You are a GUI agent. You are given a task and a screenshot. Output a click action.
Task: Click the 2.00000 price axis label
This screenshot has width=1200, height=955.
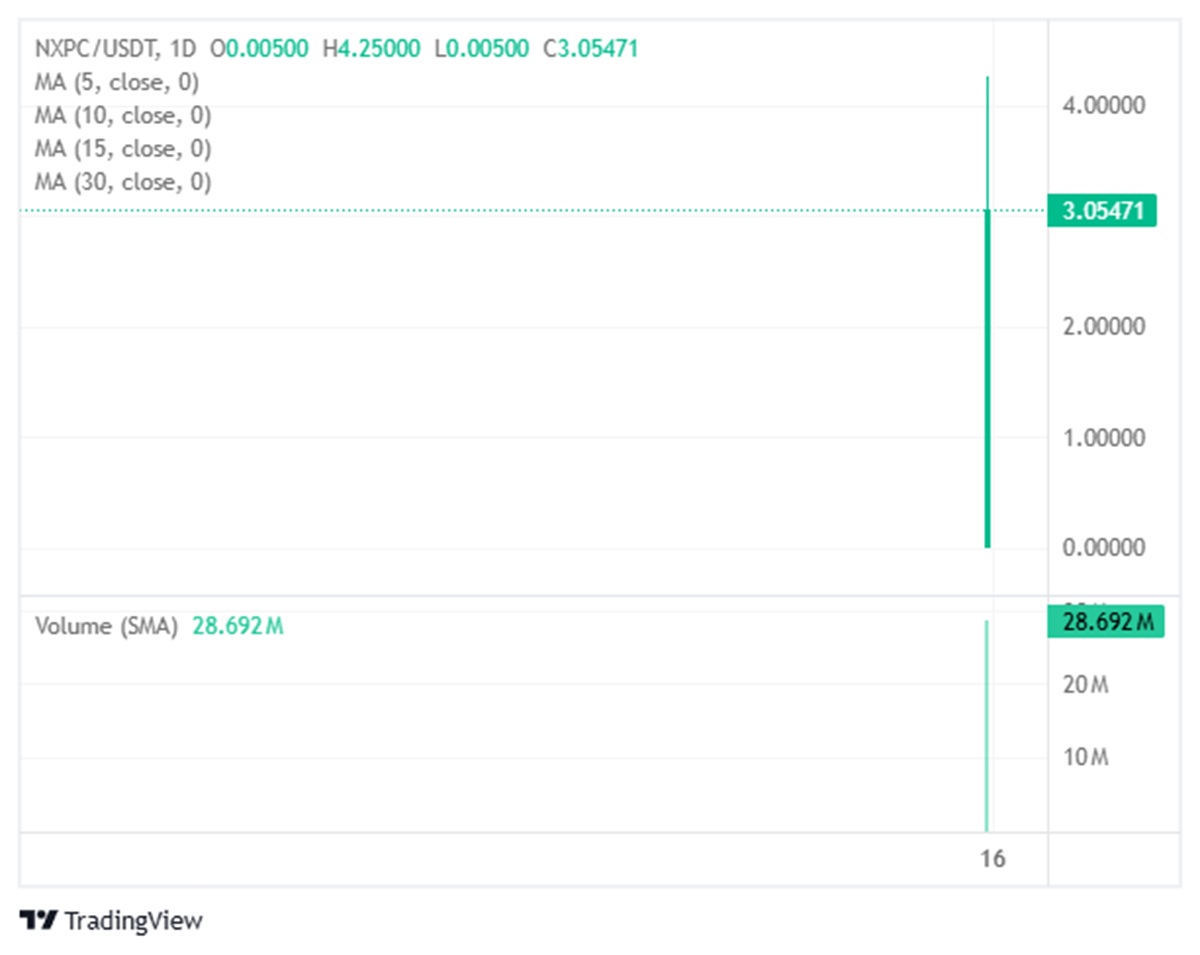pyautogui.click(x=1104, y=327)
